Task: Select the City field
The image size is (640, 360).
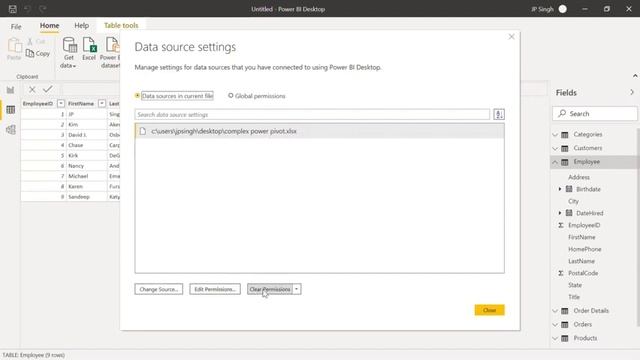Action: 573,201
